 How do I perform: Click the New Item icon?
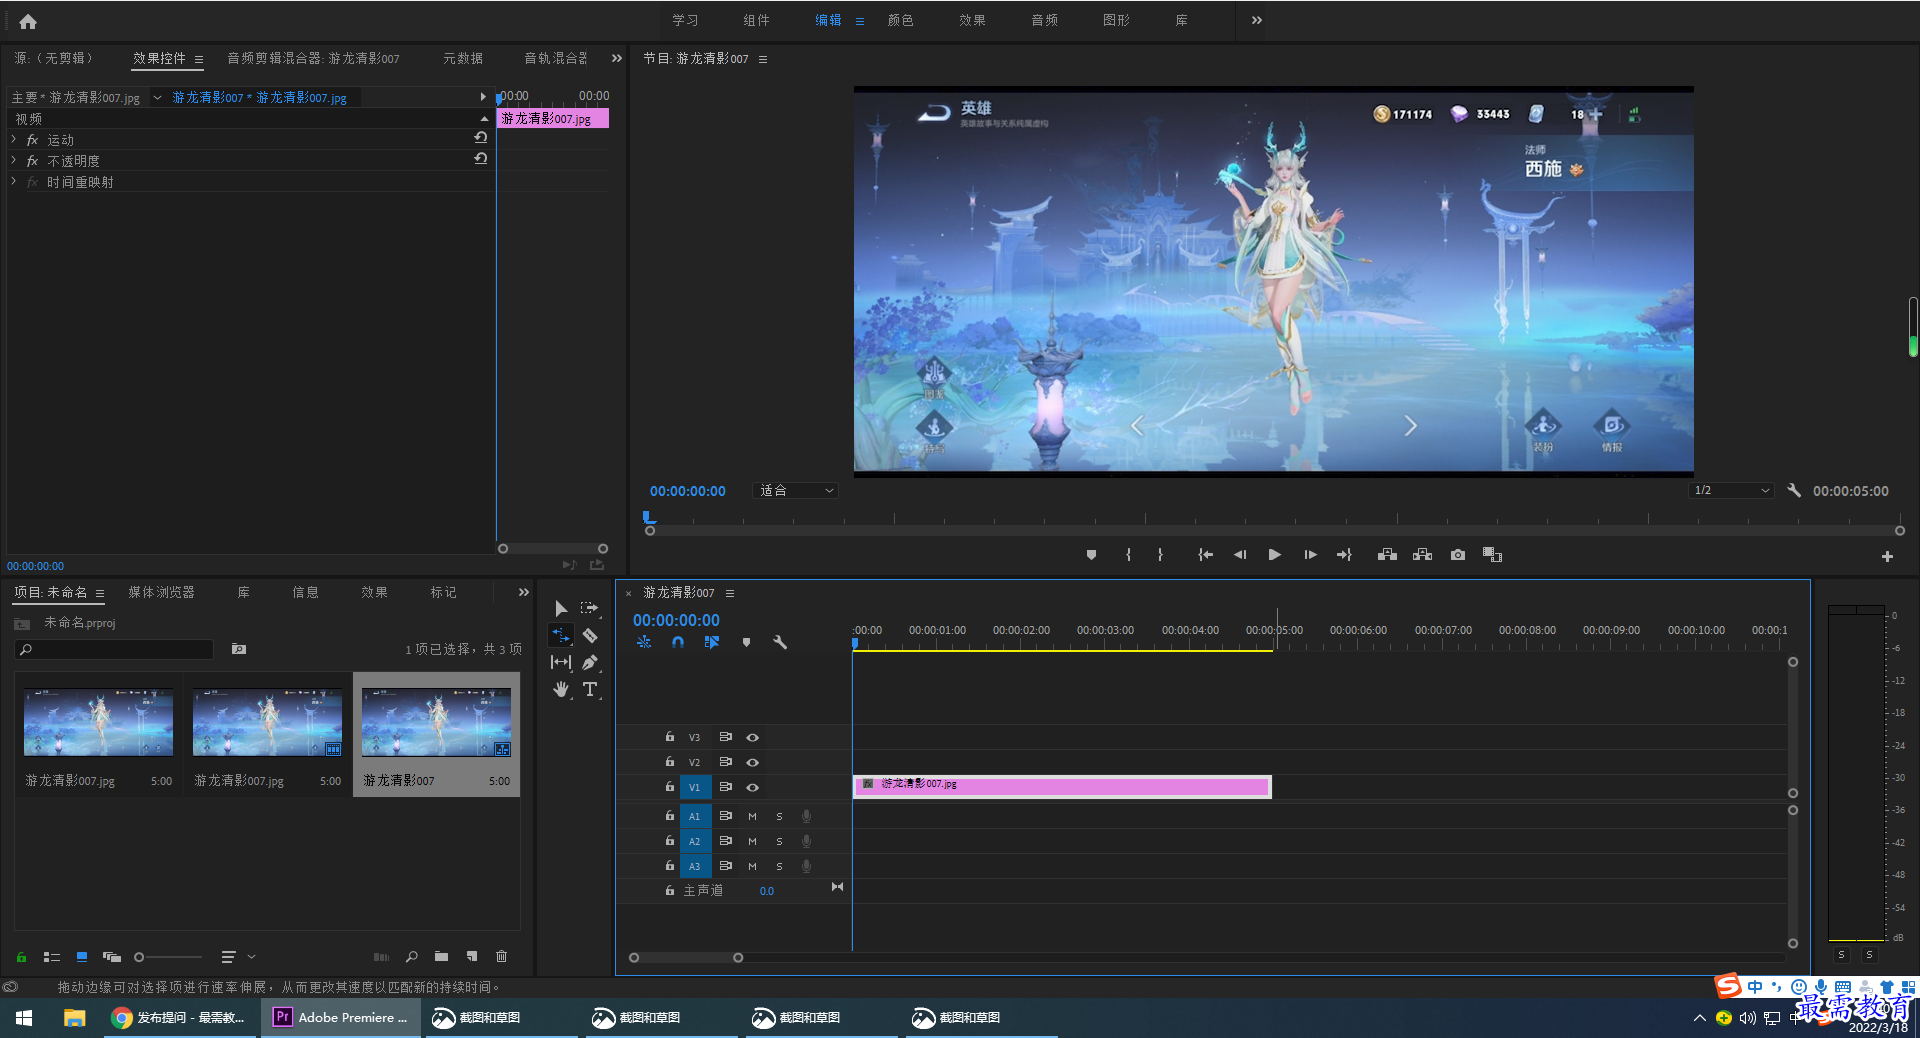(472, 957)
